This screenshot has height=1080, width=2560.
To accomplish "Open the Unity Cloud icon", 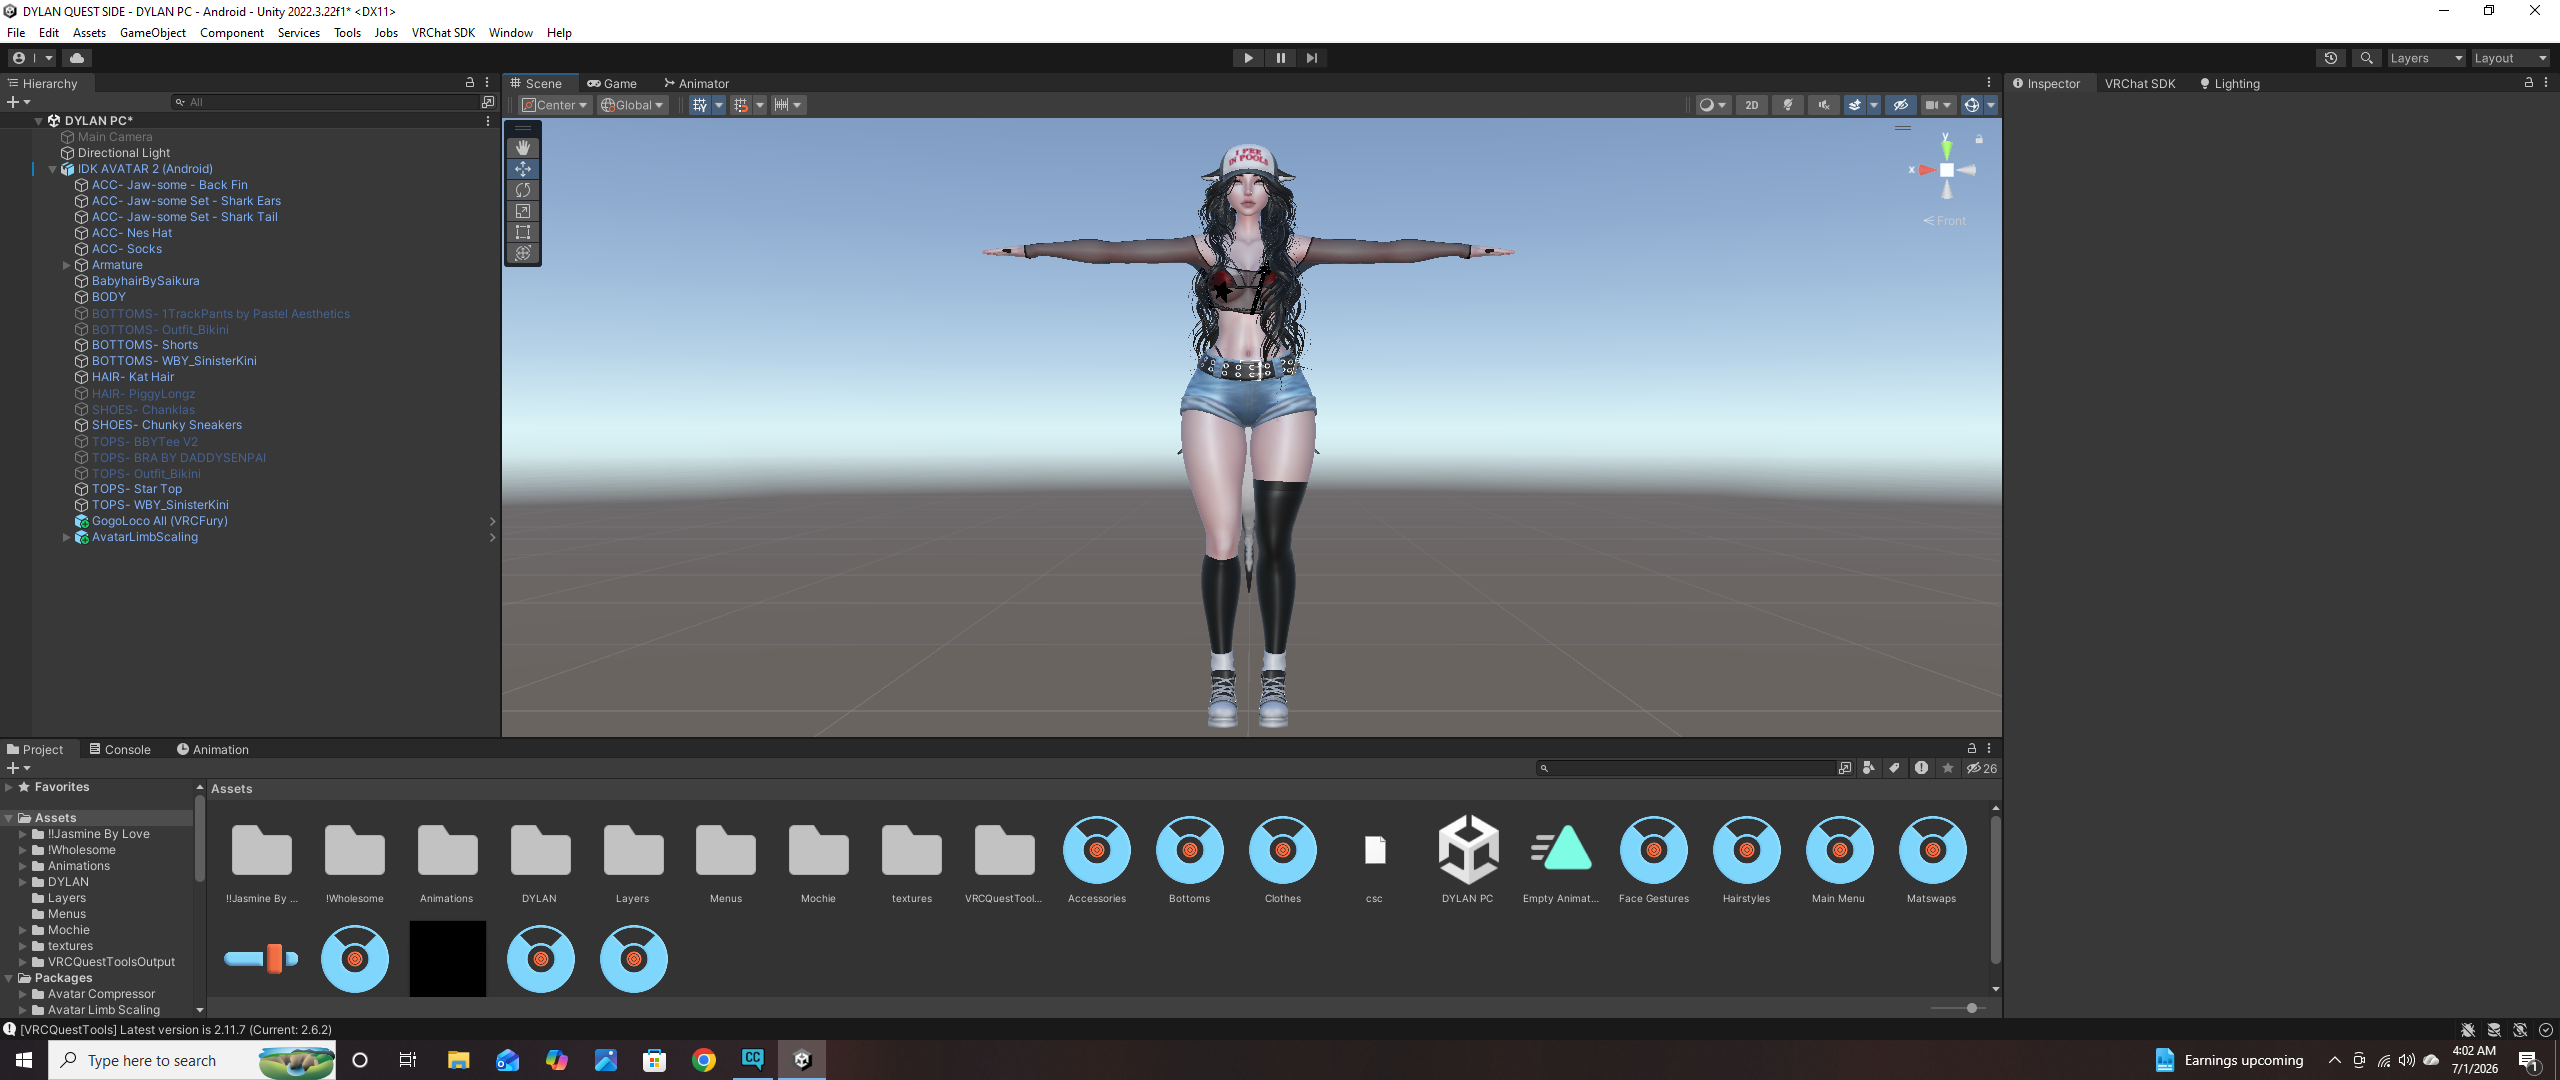I will click(x=77, y=58).
